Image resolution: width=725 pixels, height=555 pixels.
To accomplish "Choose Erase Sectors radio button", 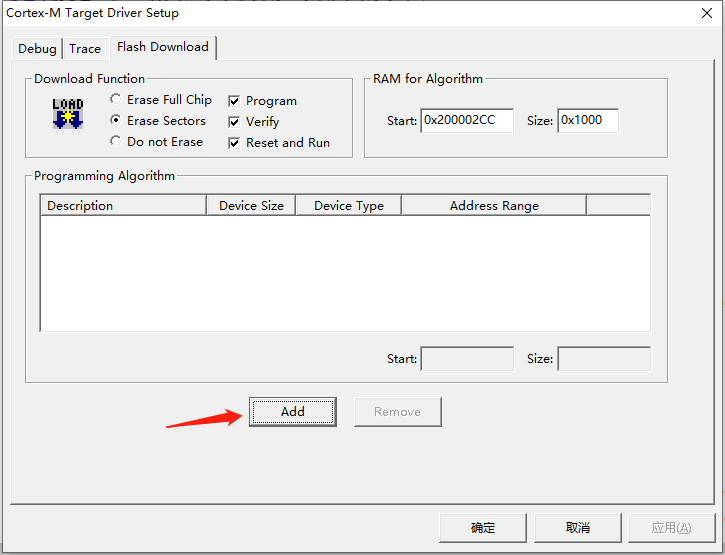I will [x=158, y=121].
